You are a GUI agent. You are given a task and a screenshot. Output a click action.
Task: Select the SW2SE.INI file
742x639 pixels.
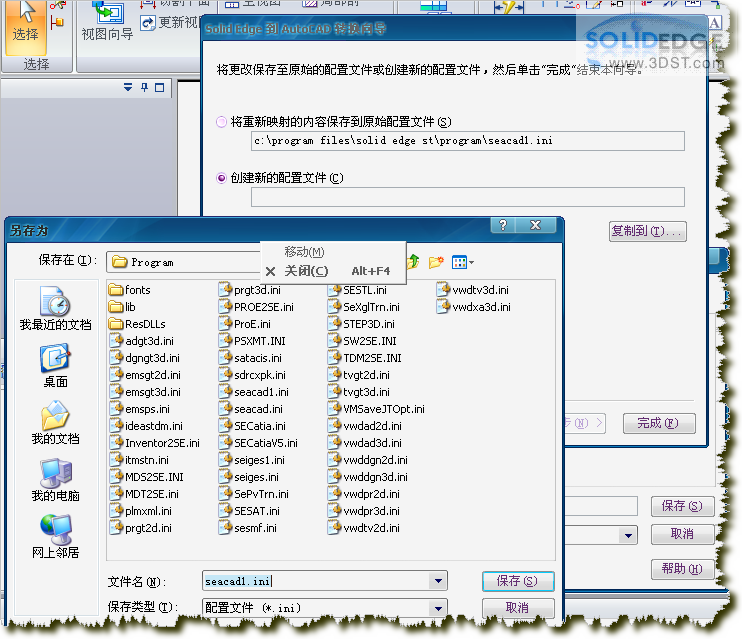(x=362, y=341)
